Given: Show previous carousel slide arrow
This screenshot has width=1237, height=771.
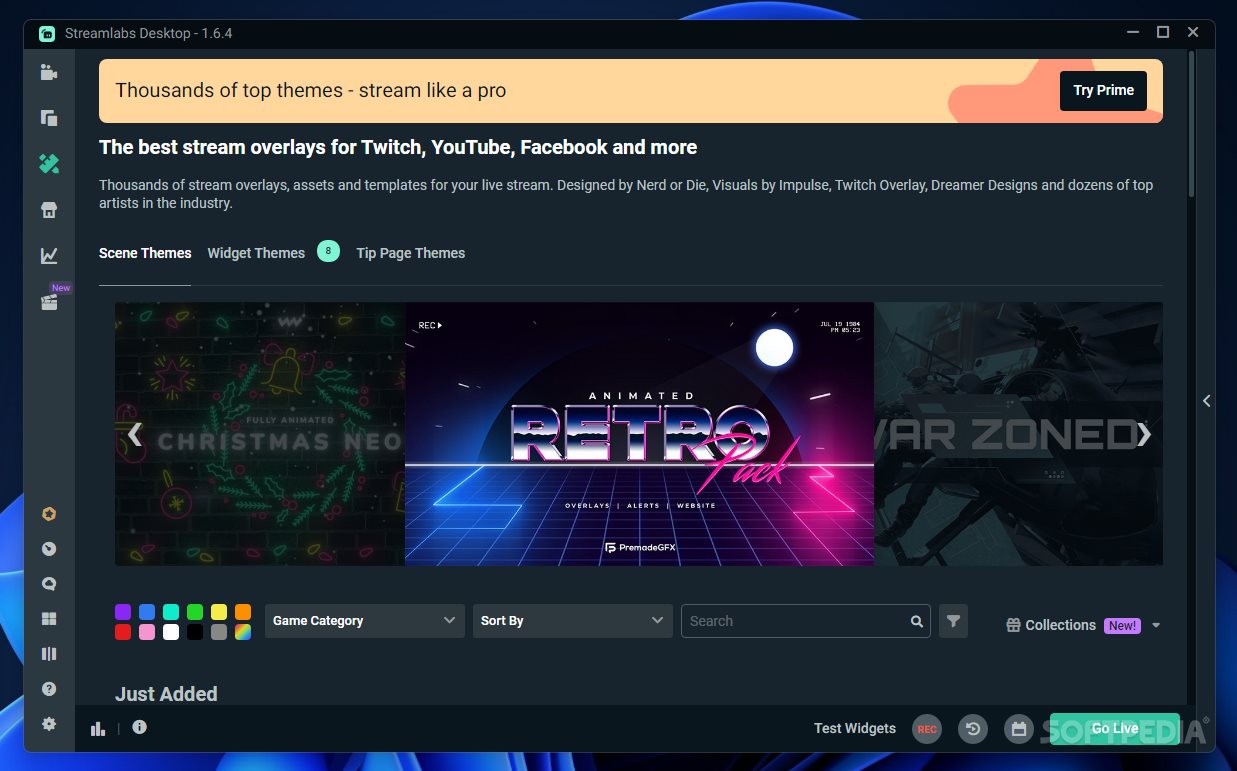Looking at the screenshot, I should click(135, 434).
